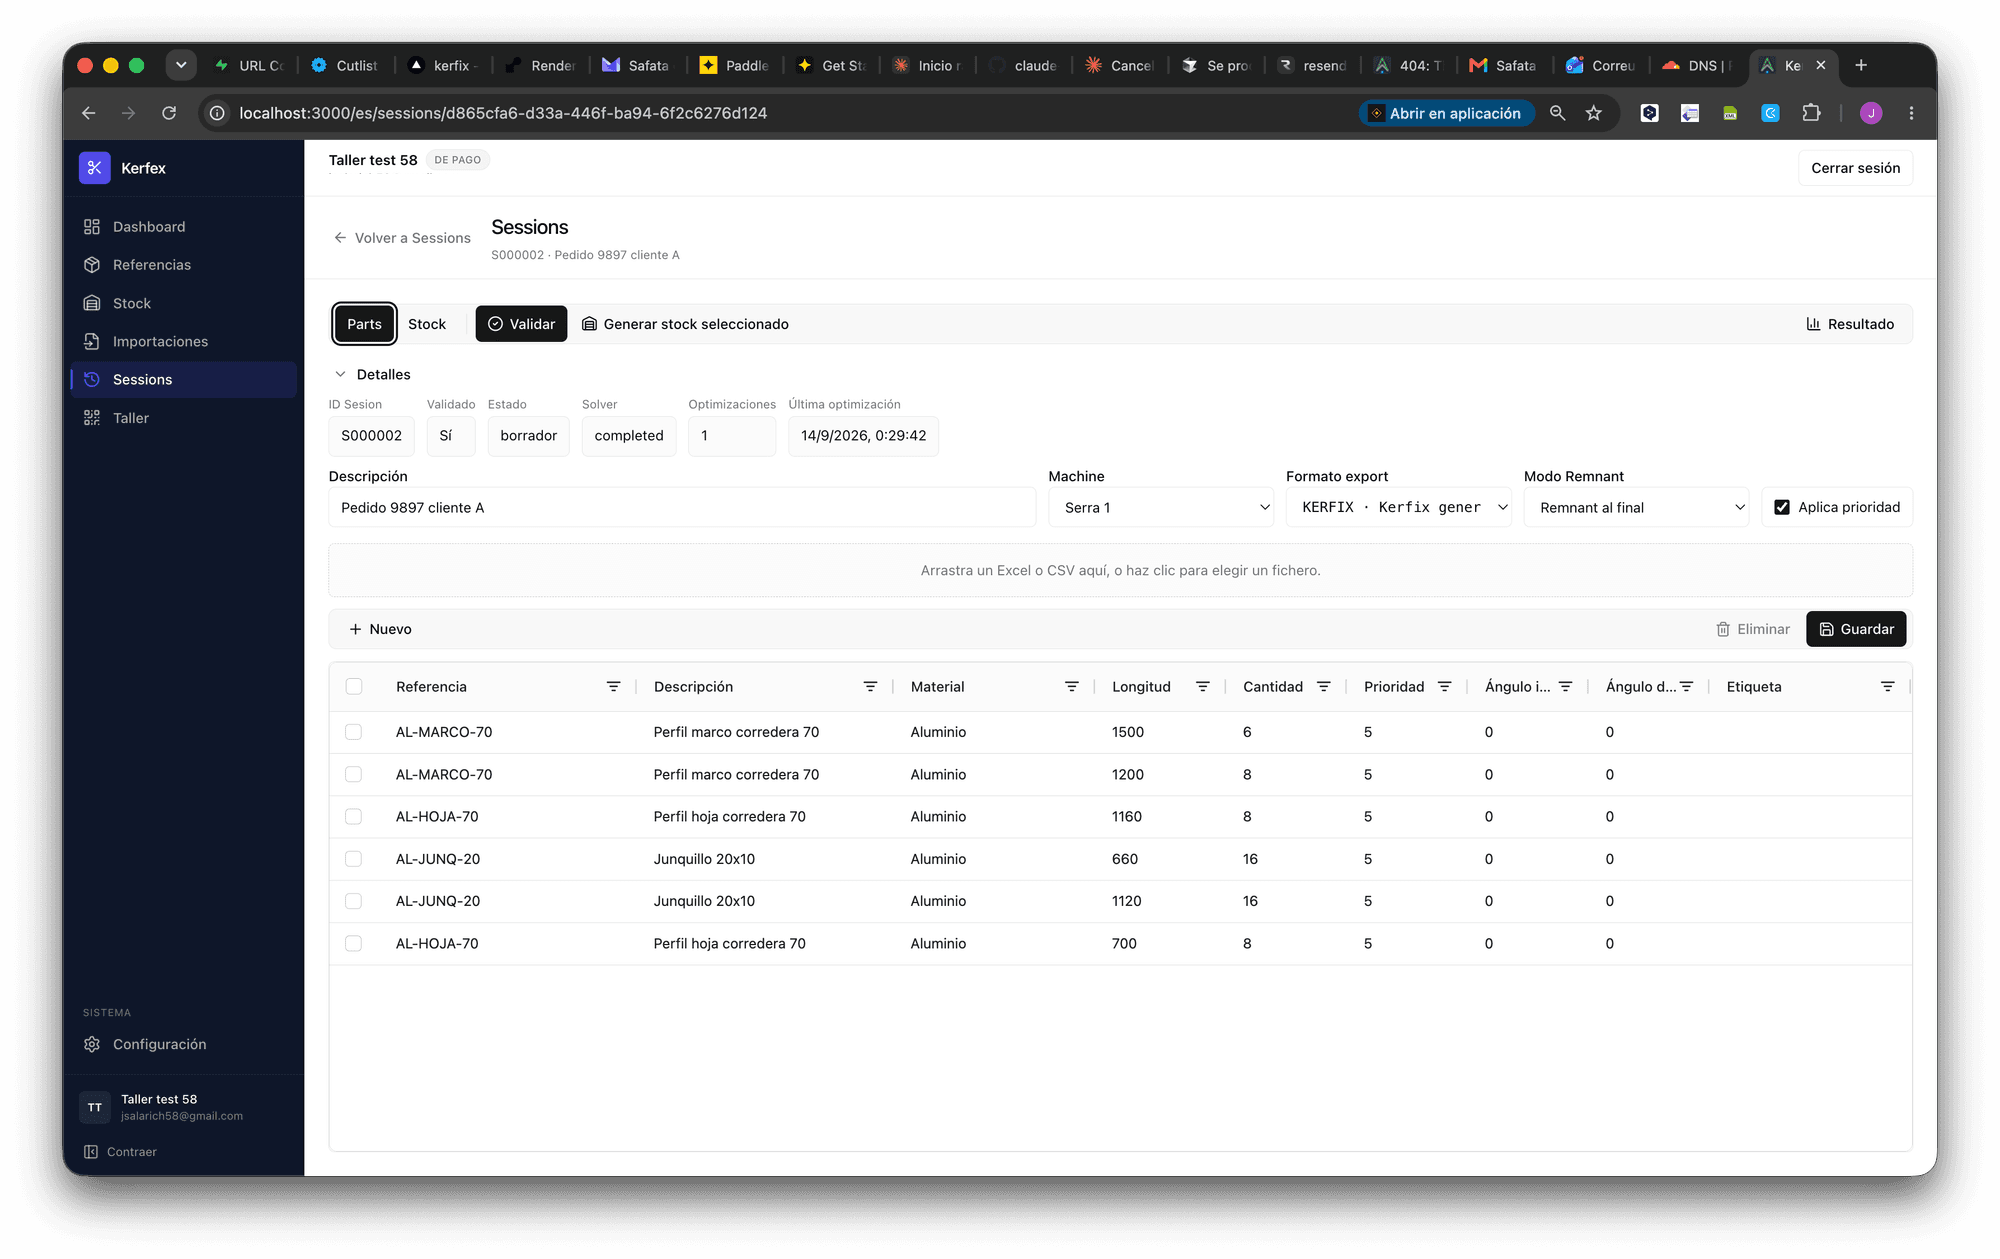Open the Chrome extensions puzzle icon

tap(1811, 113)
